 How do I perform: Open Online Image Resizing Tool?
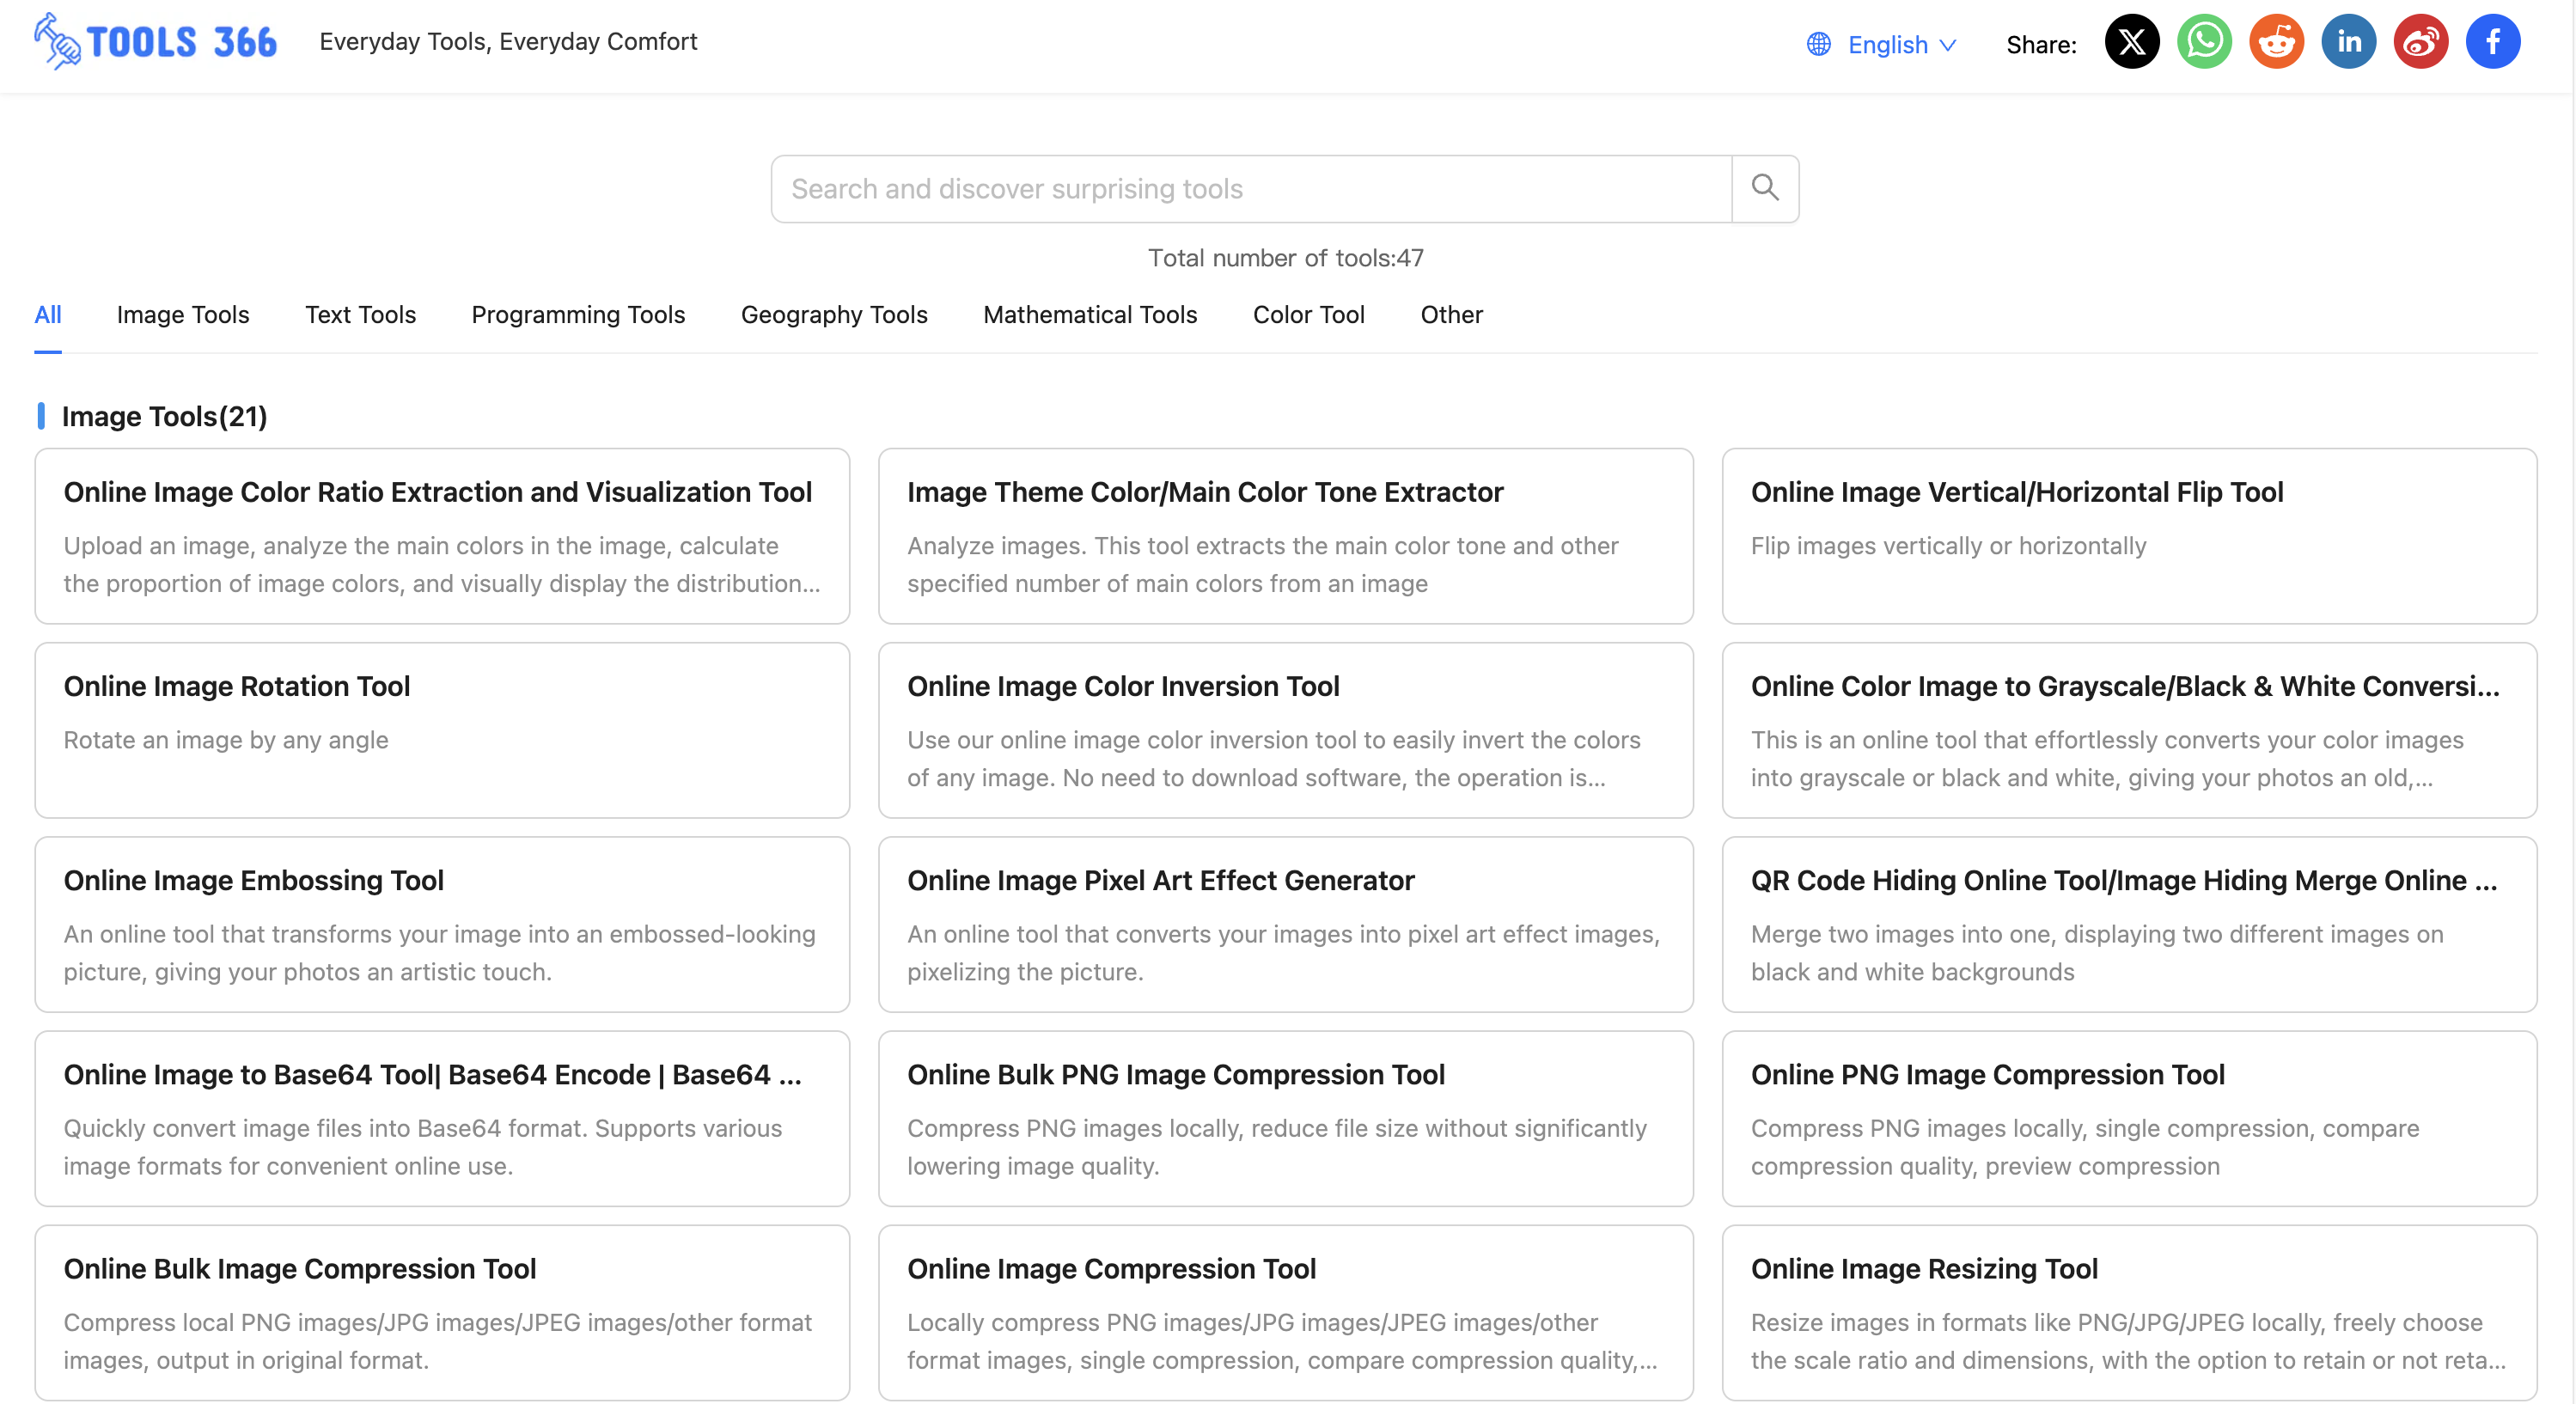click(2129, 1312)
